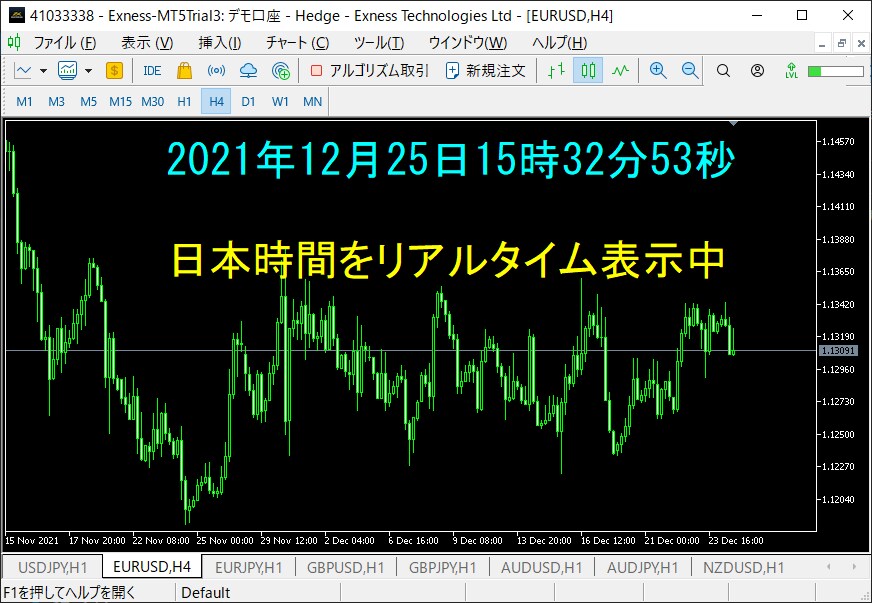This screenshot has width=872, height=603.
Task: Click the LVL level icon
Action: coord(791,71)
